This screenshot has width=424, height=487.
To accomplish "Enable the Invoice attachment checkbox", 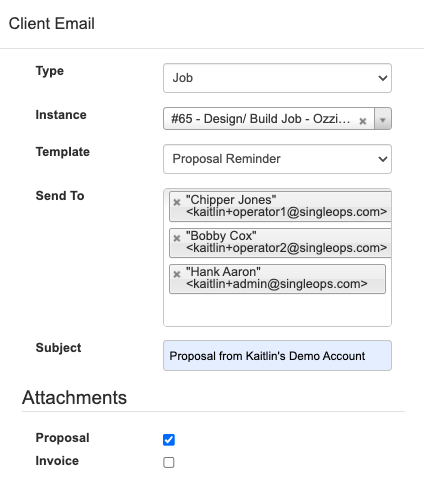I will (x=169, y=462).
